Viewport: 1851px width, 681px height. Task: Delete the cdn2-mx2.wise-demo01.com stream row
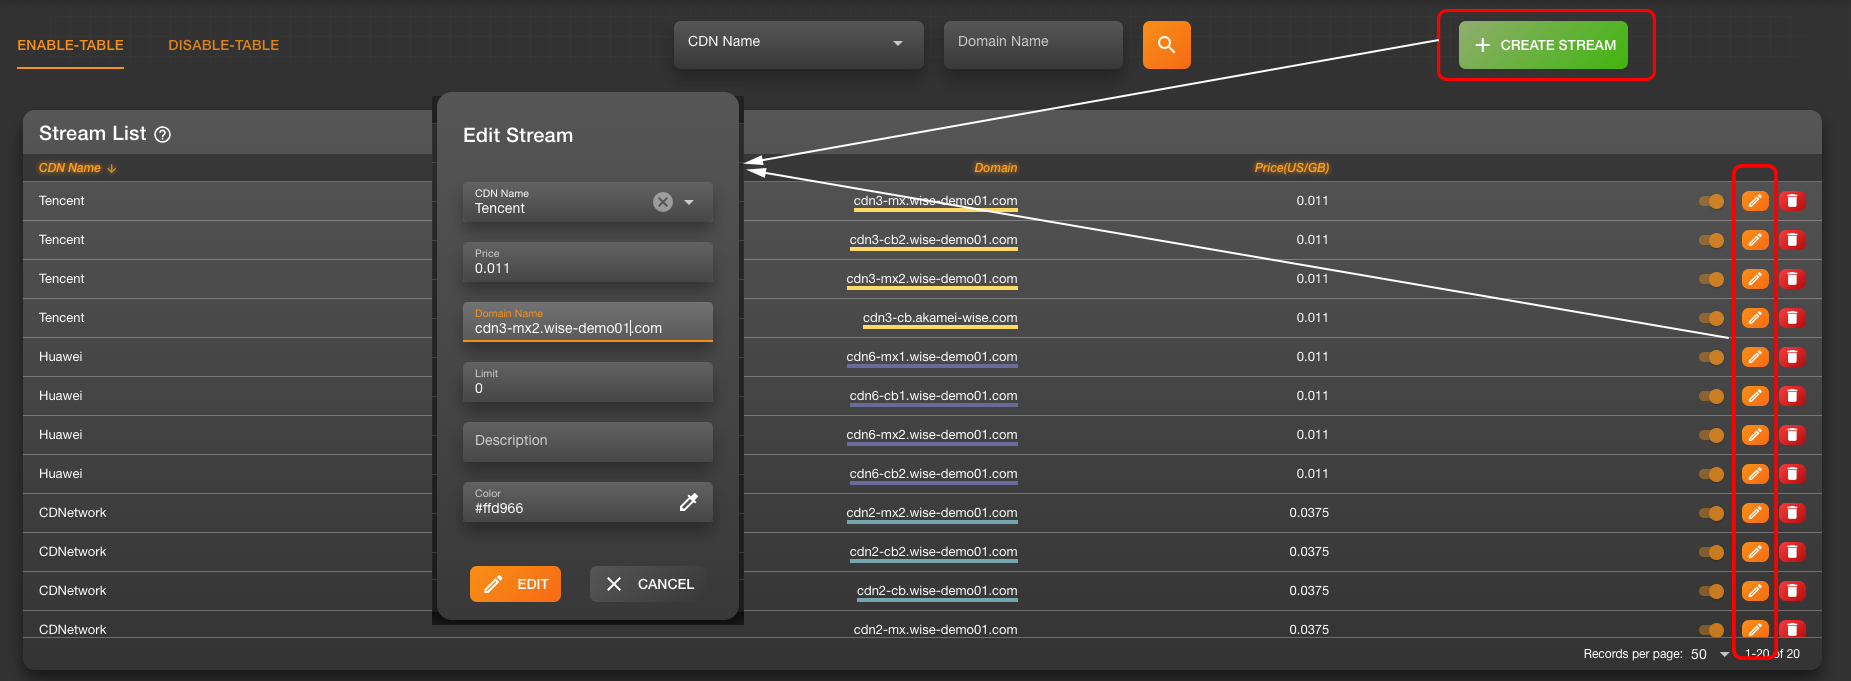coord(1792,513)
